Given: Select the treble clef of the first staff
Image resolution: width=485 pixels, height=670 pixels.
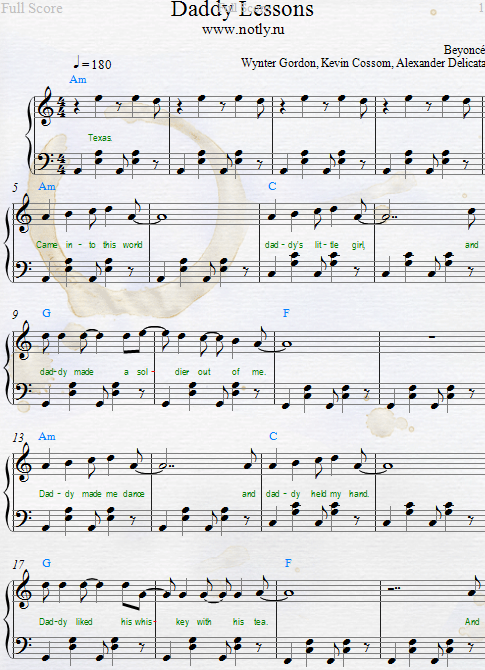Looking at the screenshot, I should 45,107.
